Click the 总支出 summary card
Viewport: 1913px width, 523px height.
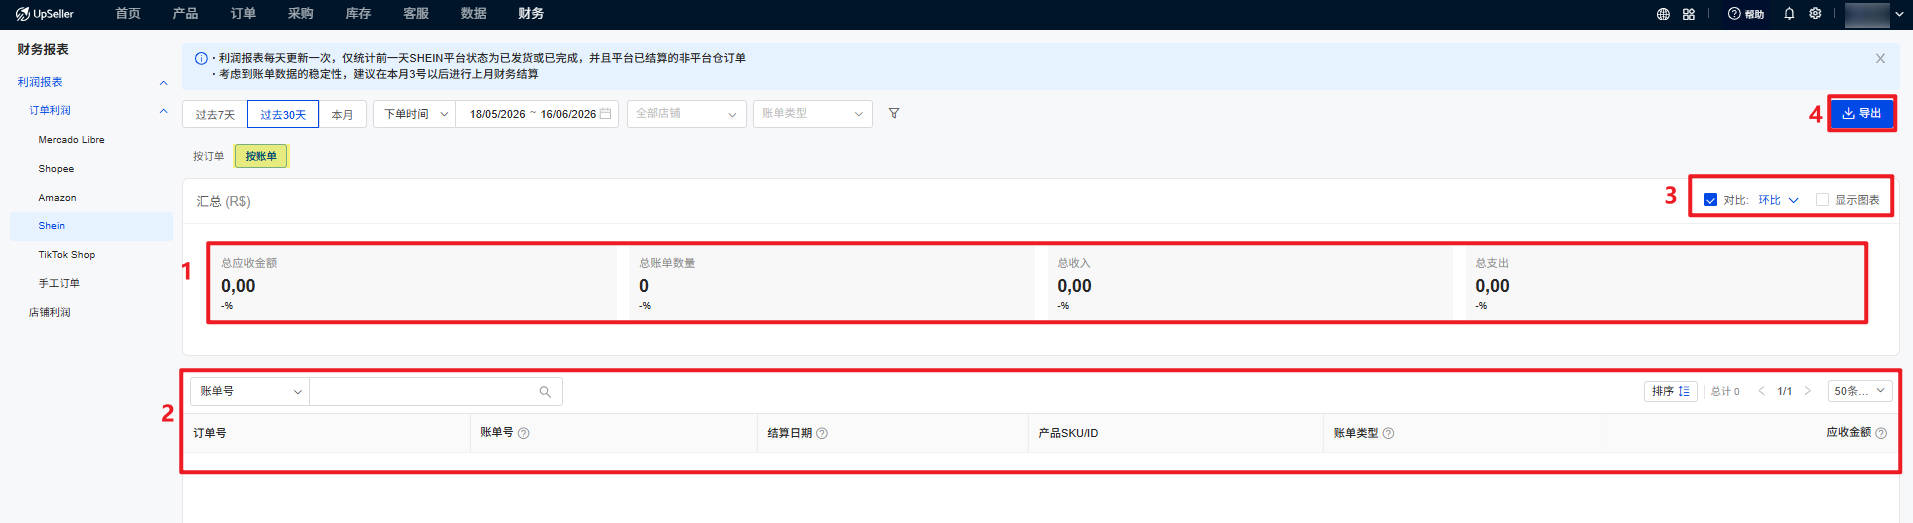coord(1665,283)
